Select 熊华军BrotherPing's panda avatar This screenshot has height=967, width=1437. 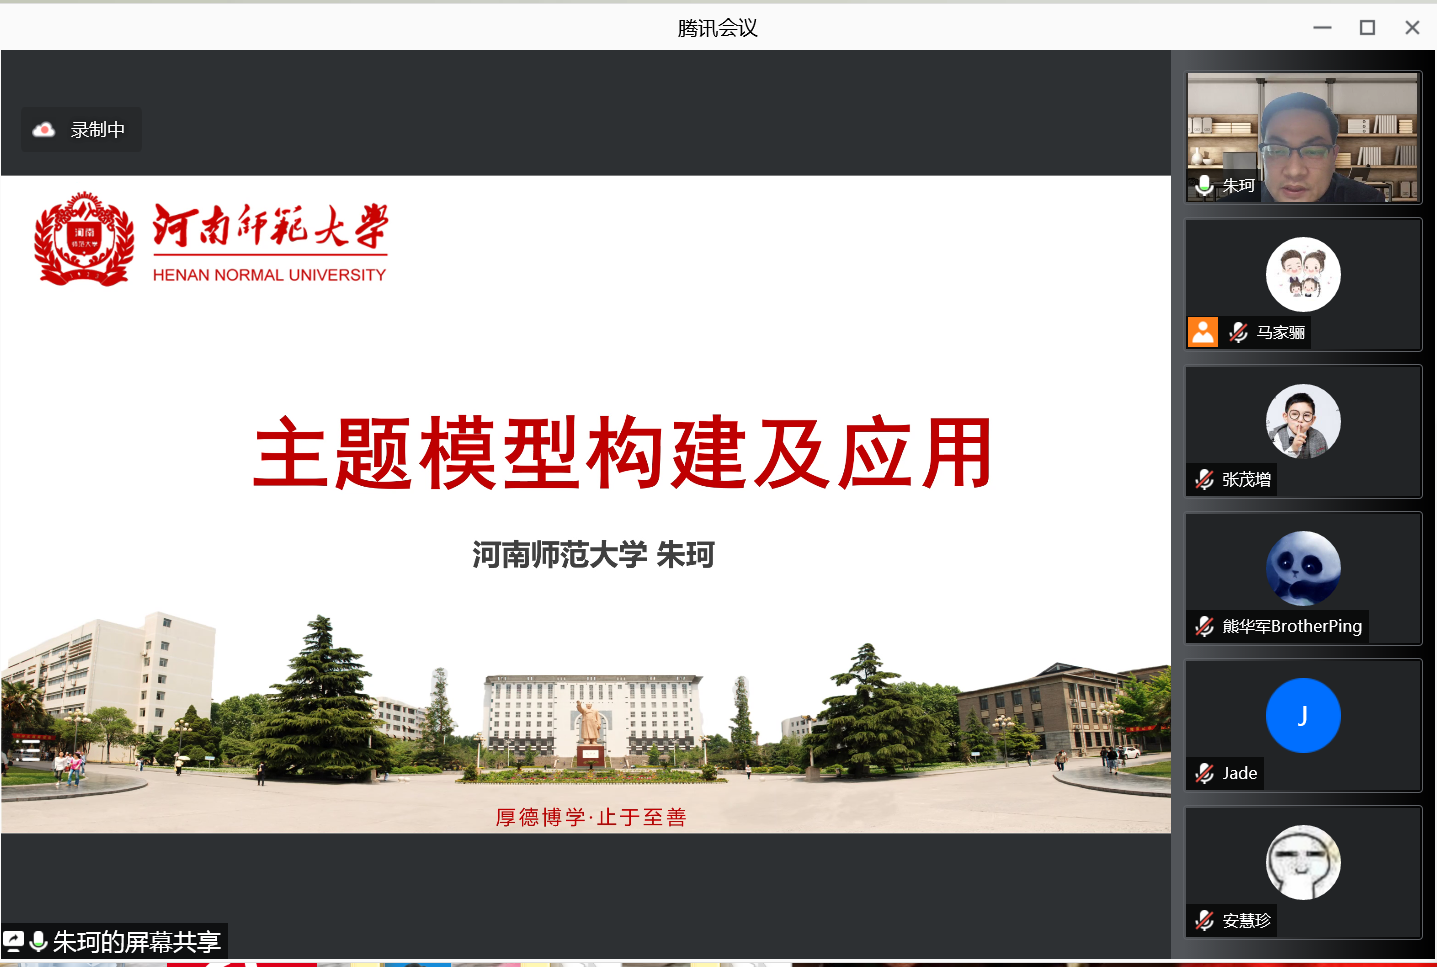point(1302,568)
